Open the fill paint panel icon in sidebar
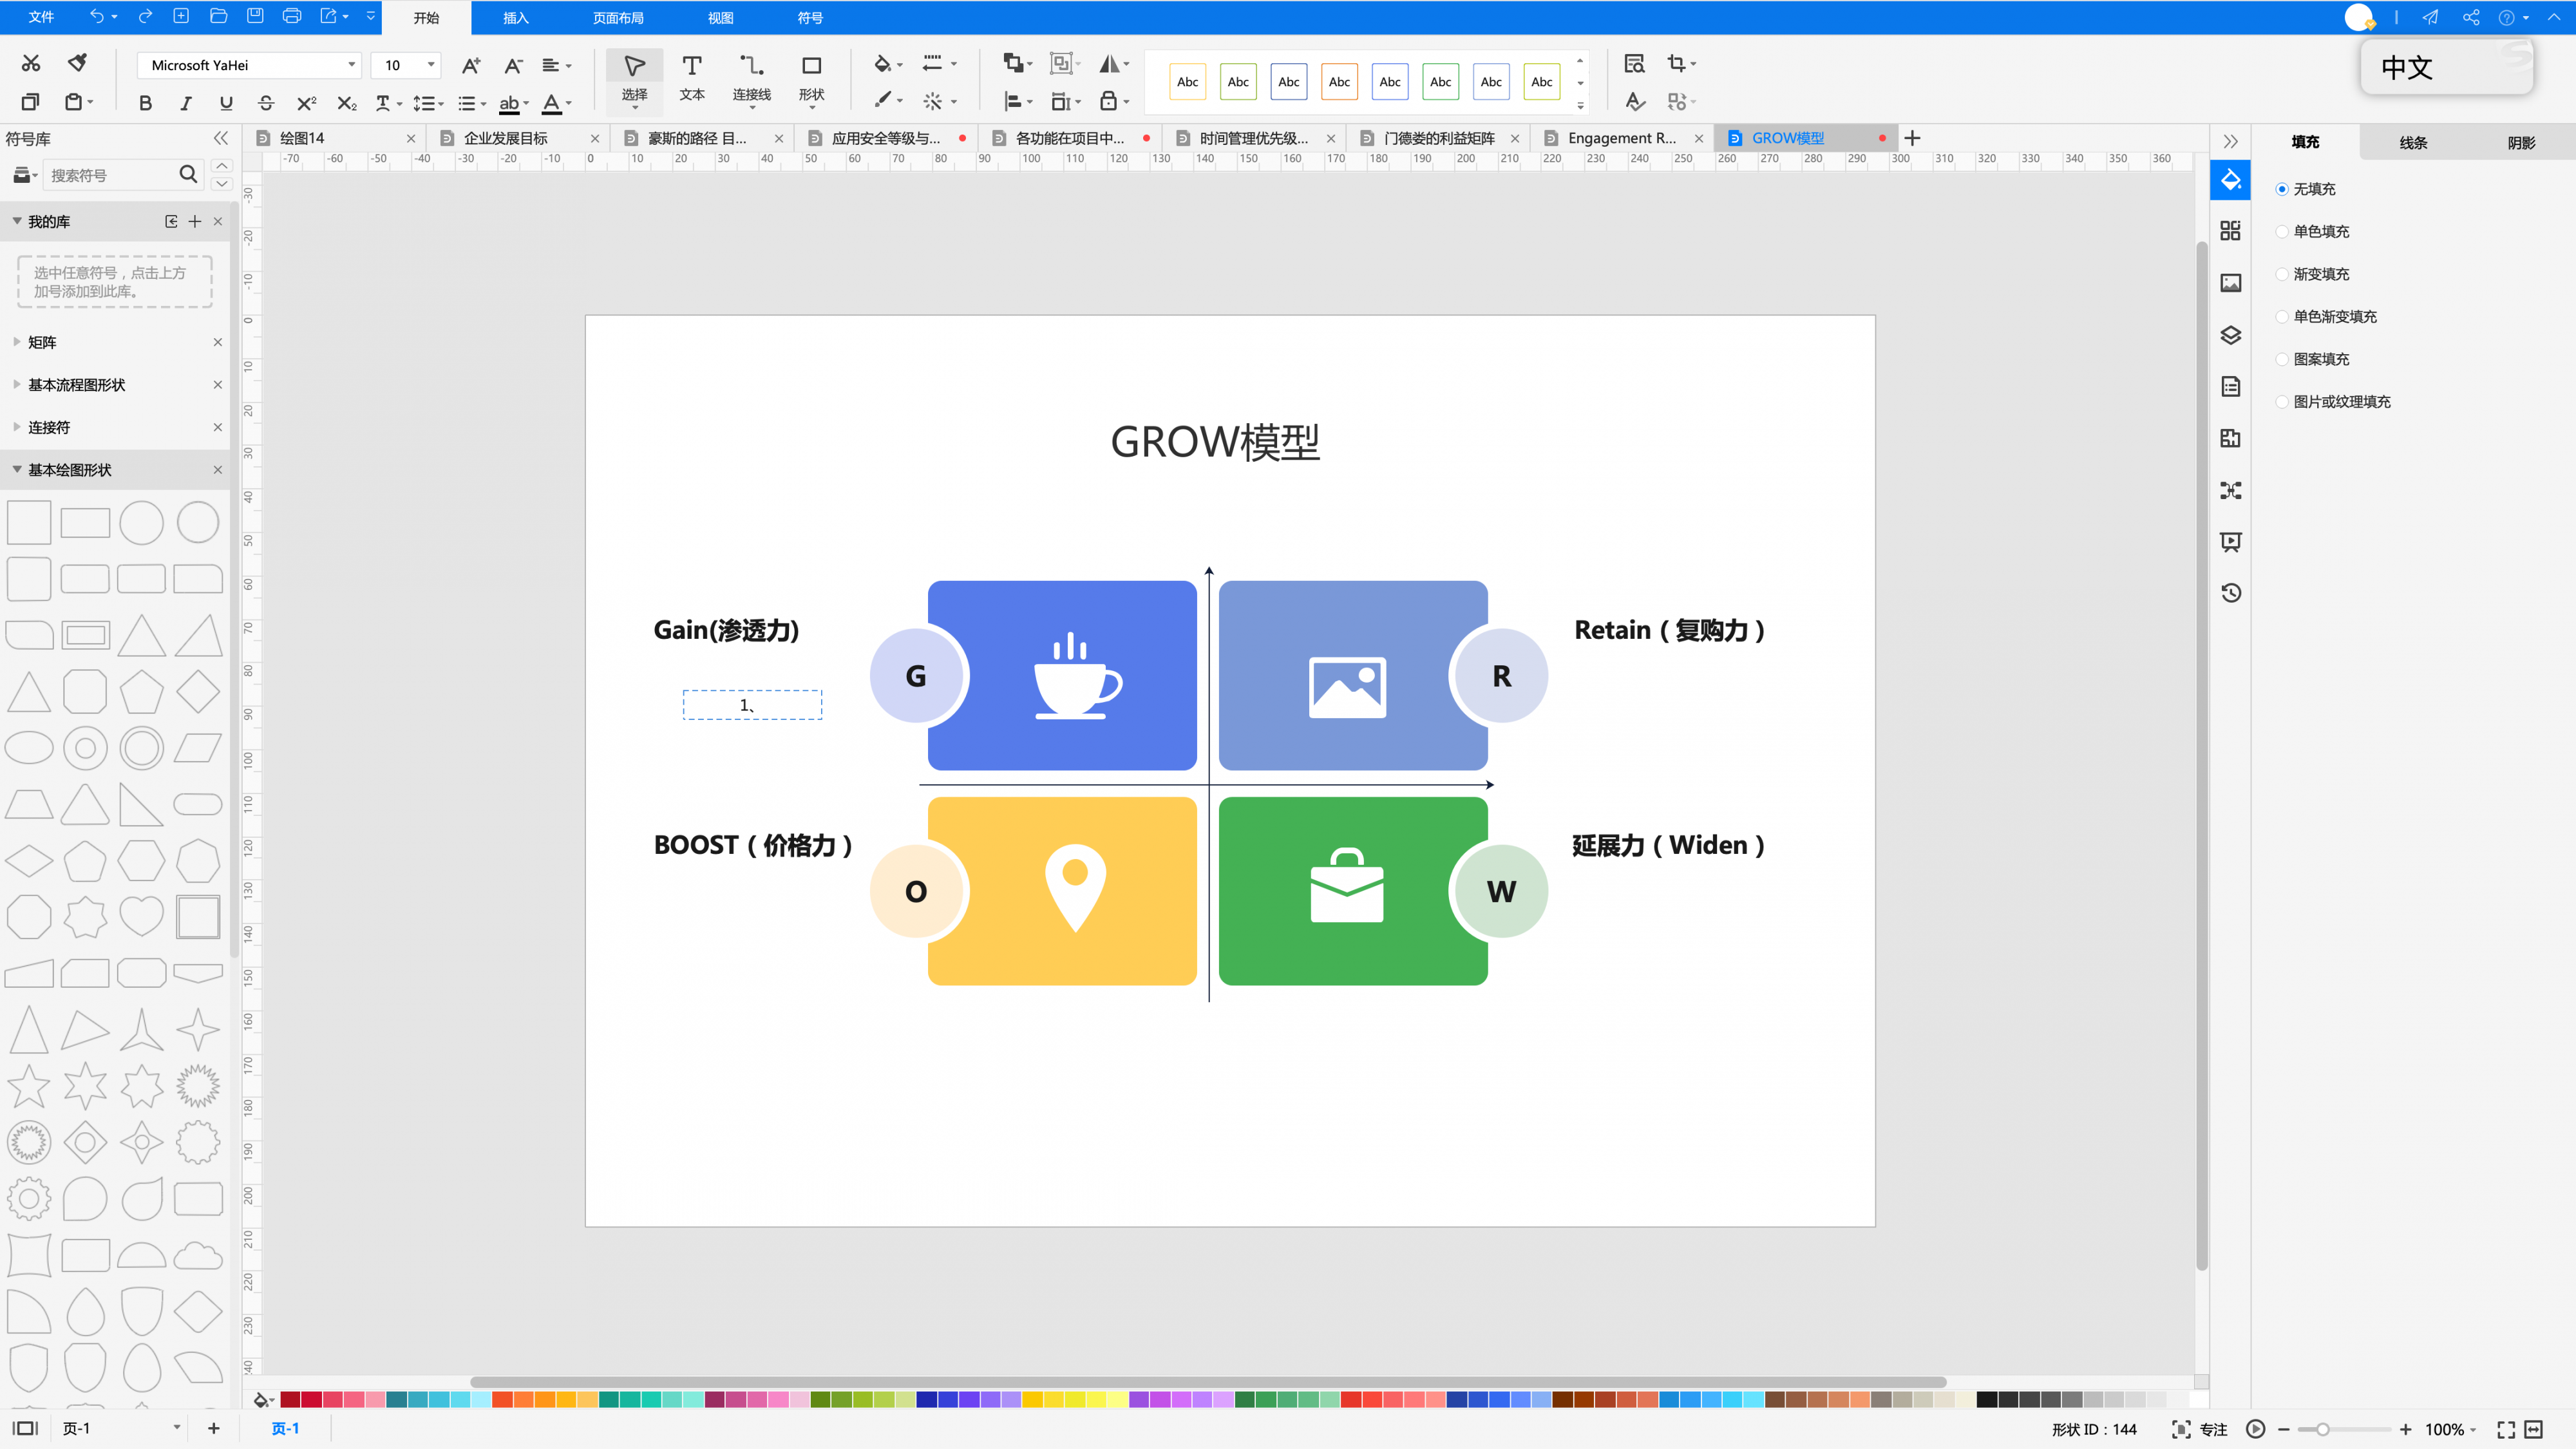The image size is (2576, 1449). (x=2230, y=180)
